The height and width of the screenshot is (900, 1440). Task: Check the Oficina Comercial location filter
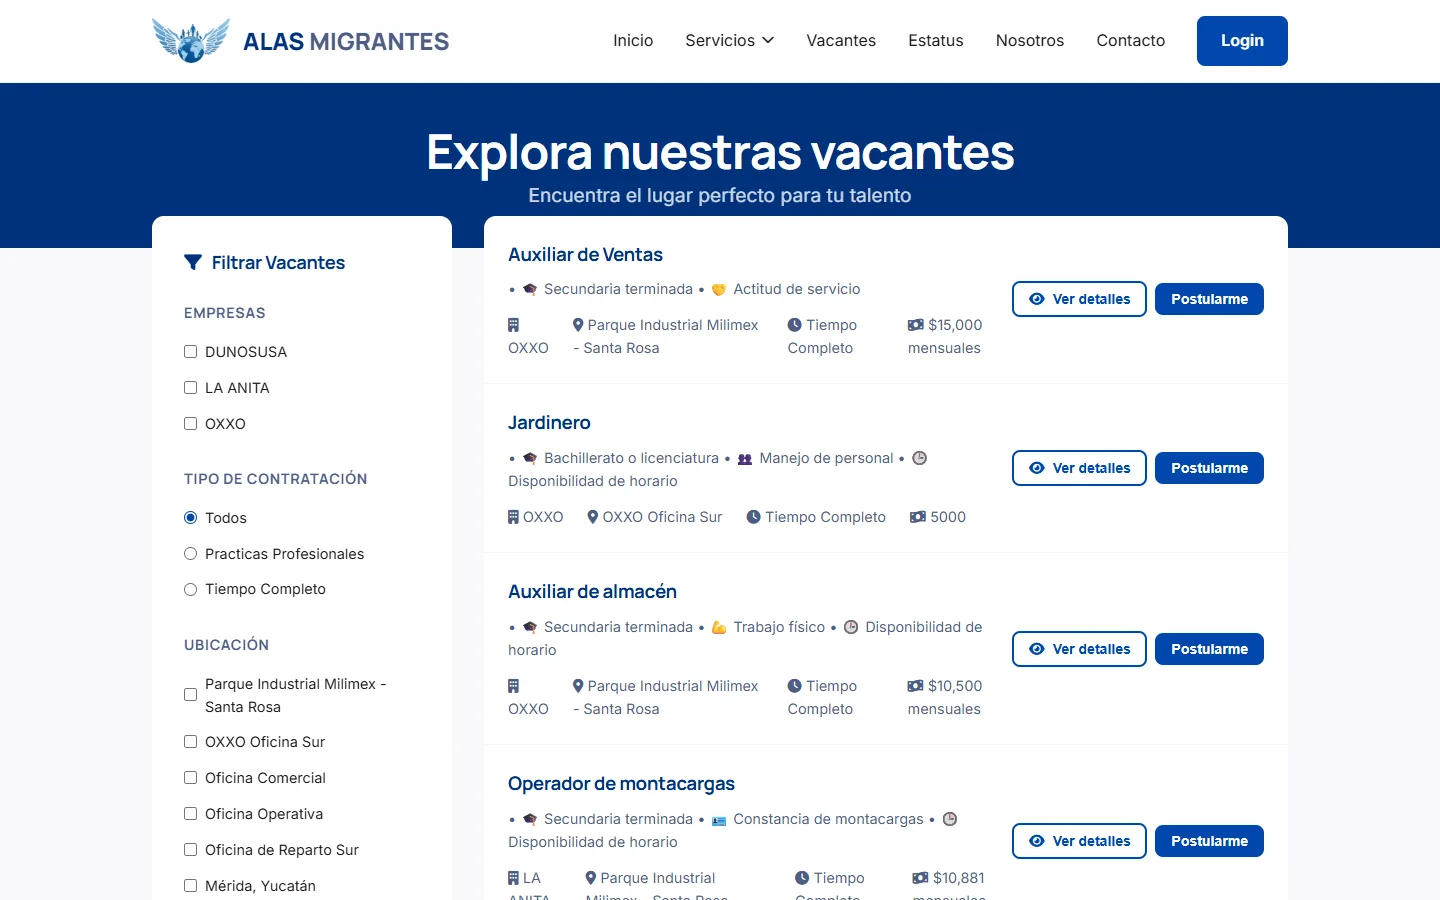(x=190, y=778)
